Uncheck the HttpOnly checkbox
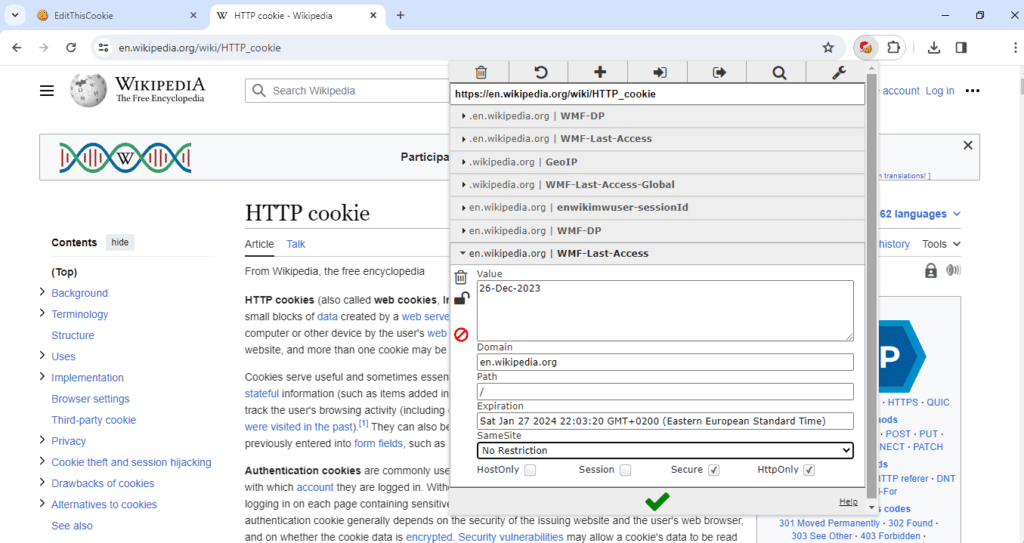The width and height of the screenshot is (1024, 543). pos(809,470)
